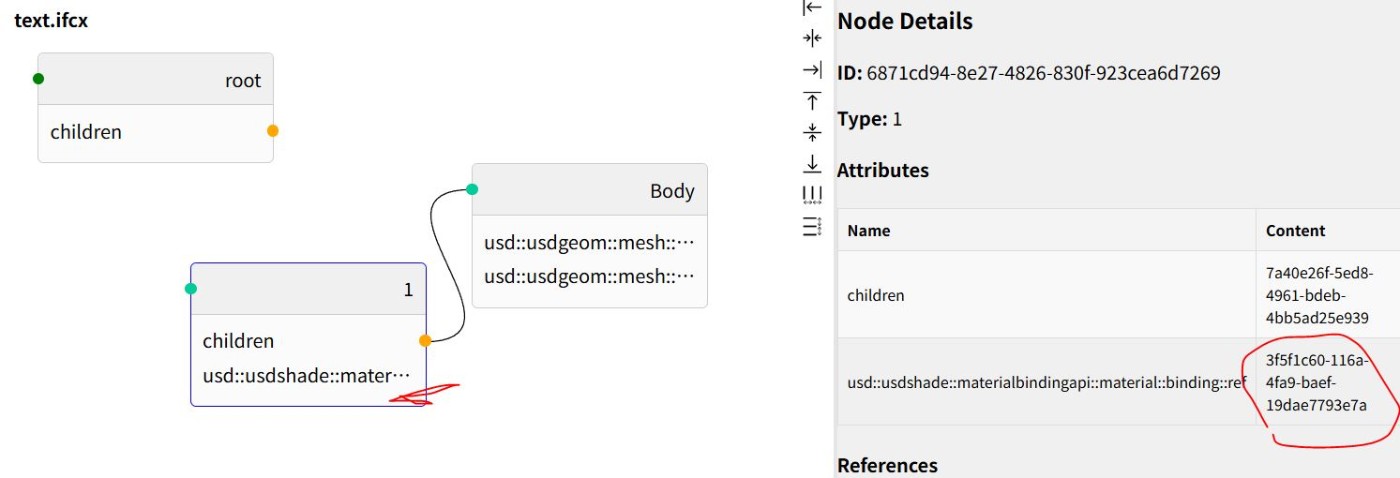Click the usd::usdshade::mater… attribute in node 1
The height and width of the screenshot is (478, 1400).
307,376
